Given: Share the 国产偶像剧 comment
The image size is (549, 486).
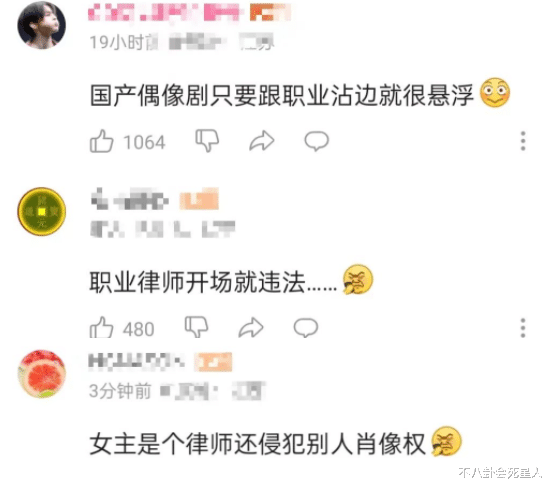Looking at the screenshot, I should [262, 141].
